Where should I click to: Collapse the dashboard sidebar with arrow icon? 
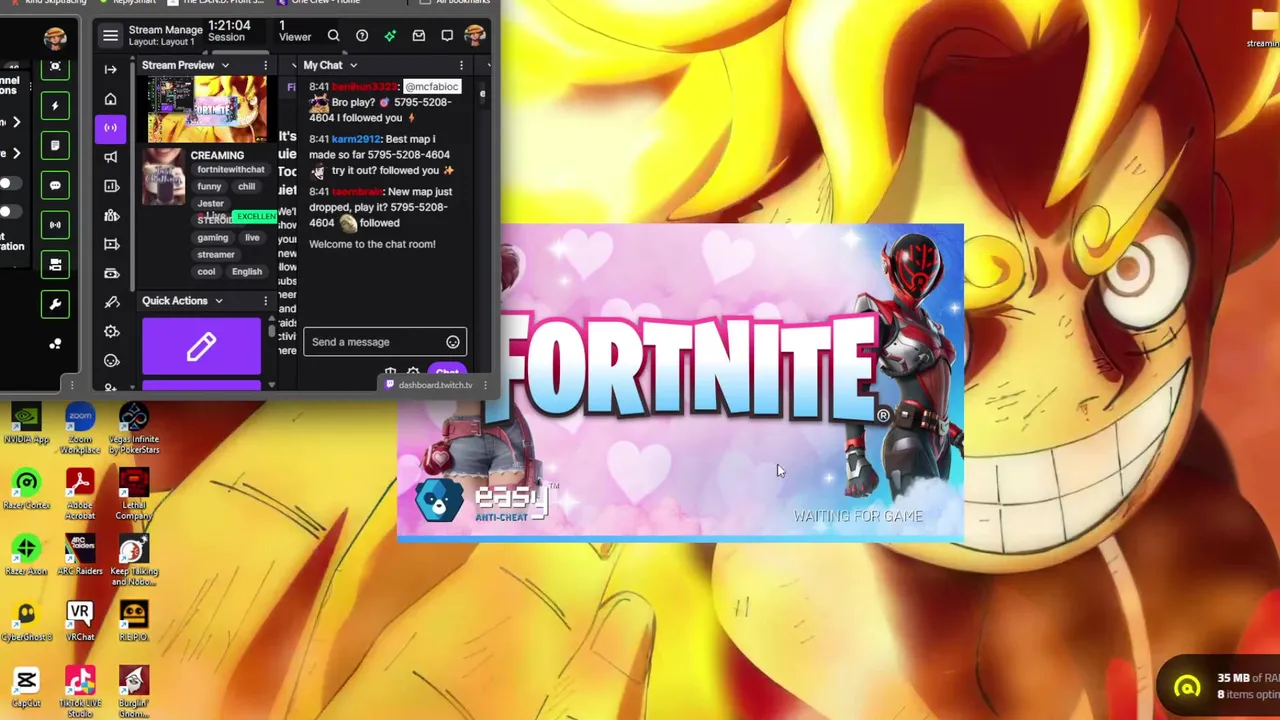(111, 69)
